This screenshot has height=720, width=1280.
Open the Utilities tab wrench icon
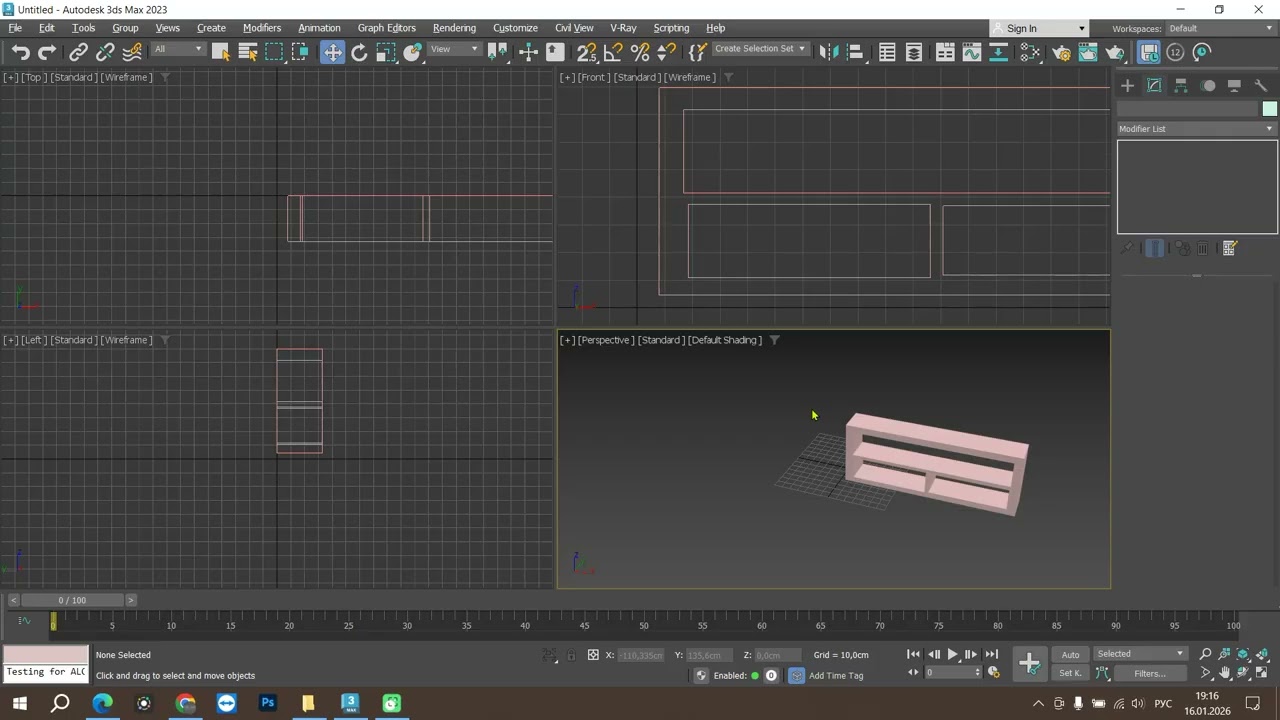(x=1261, y=86)
